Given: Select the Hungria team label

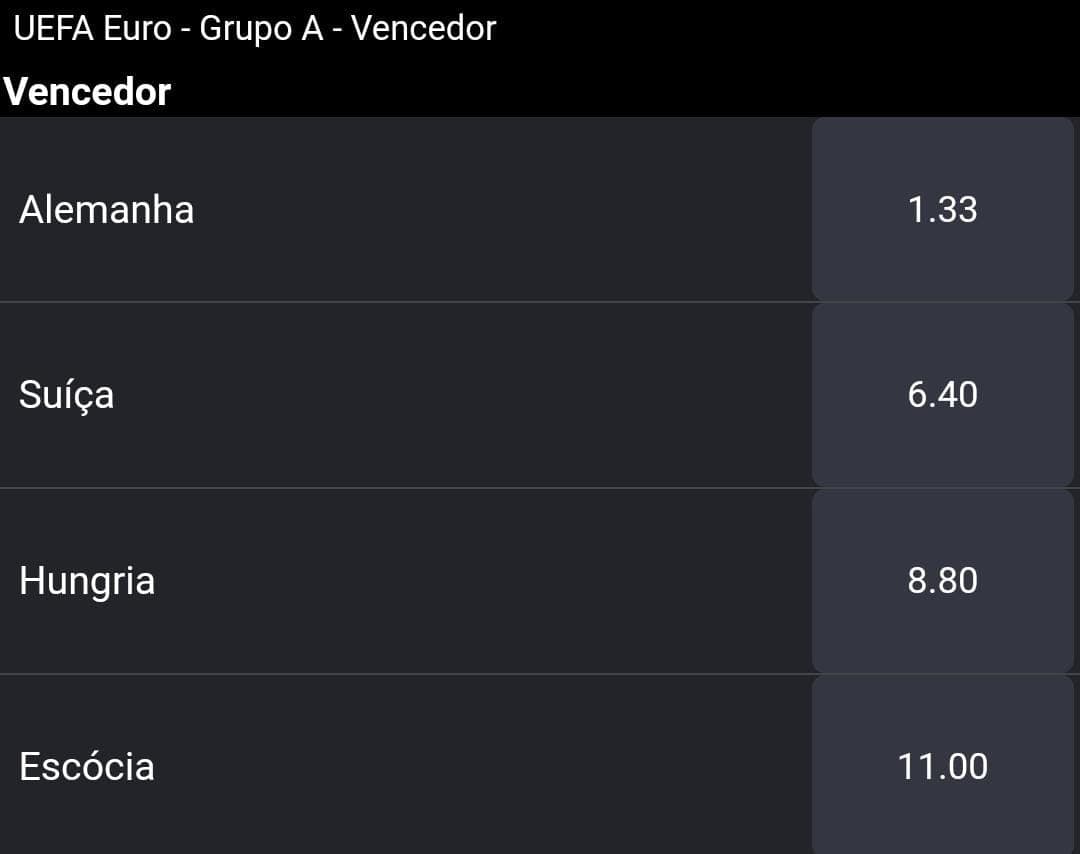Looking at the screenshot, I should point(87,582).
